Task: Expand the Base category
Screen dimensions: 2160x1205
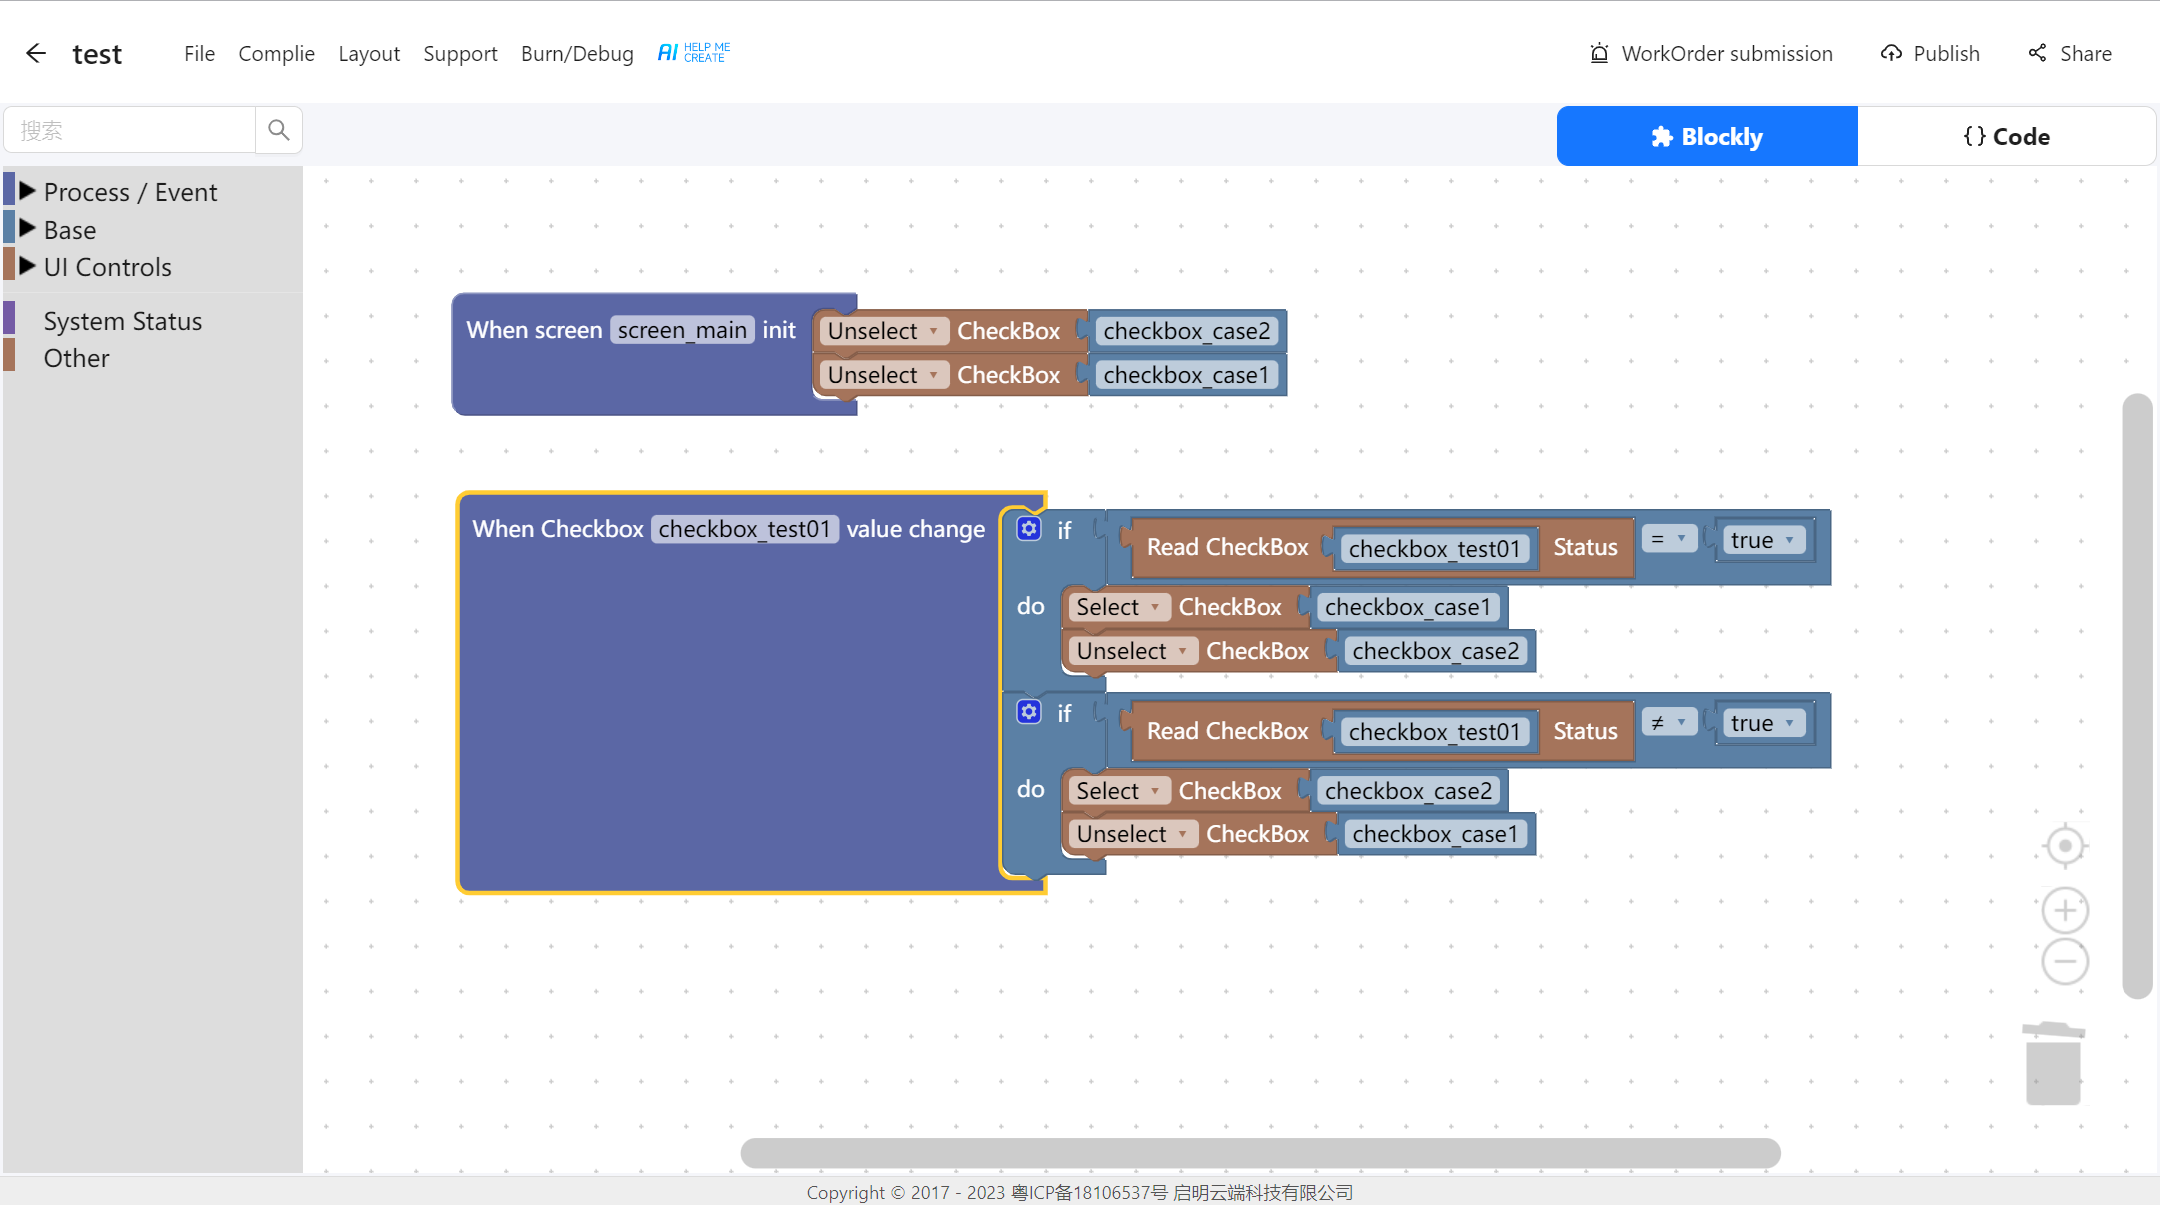Action: (x=28, y=228)
